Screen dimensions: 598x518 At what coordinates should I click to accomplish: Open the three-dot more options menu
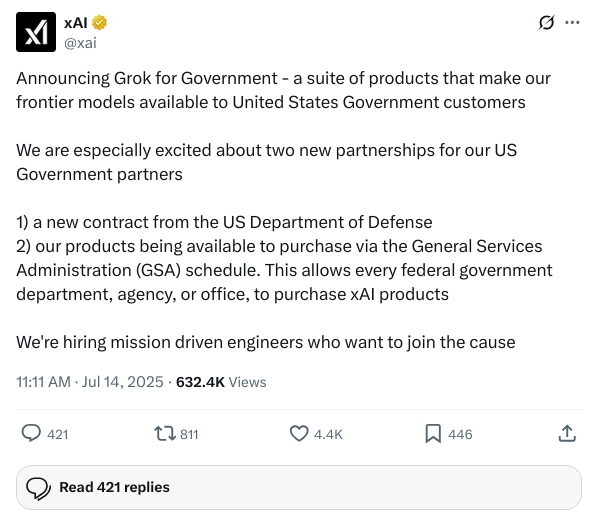click(x=572, y=23)
